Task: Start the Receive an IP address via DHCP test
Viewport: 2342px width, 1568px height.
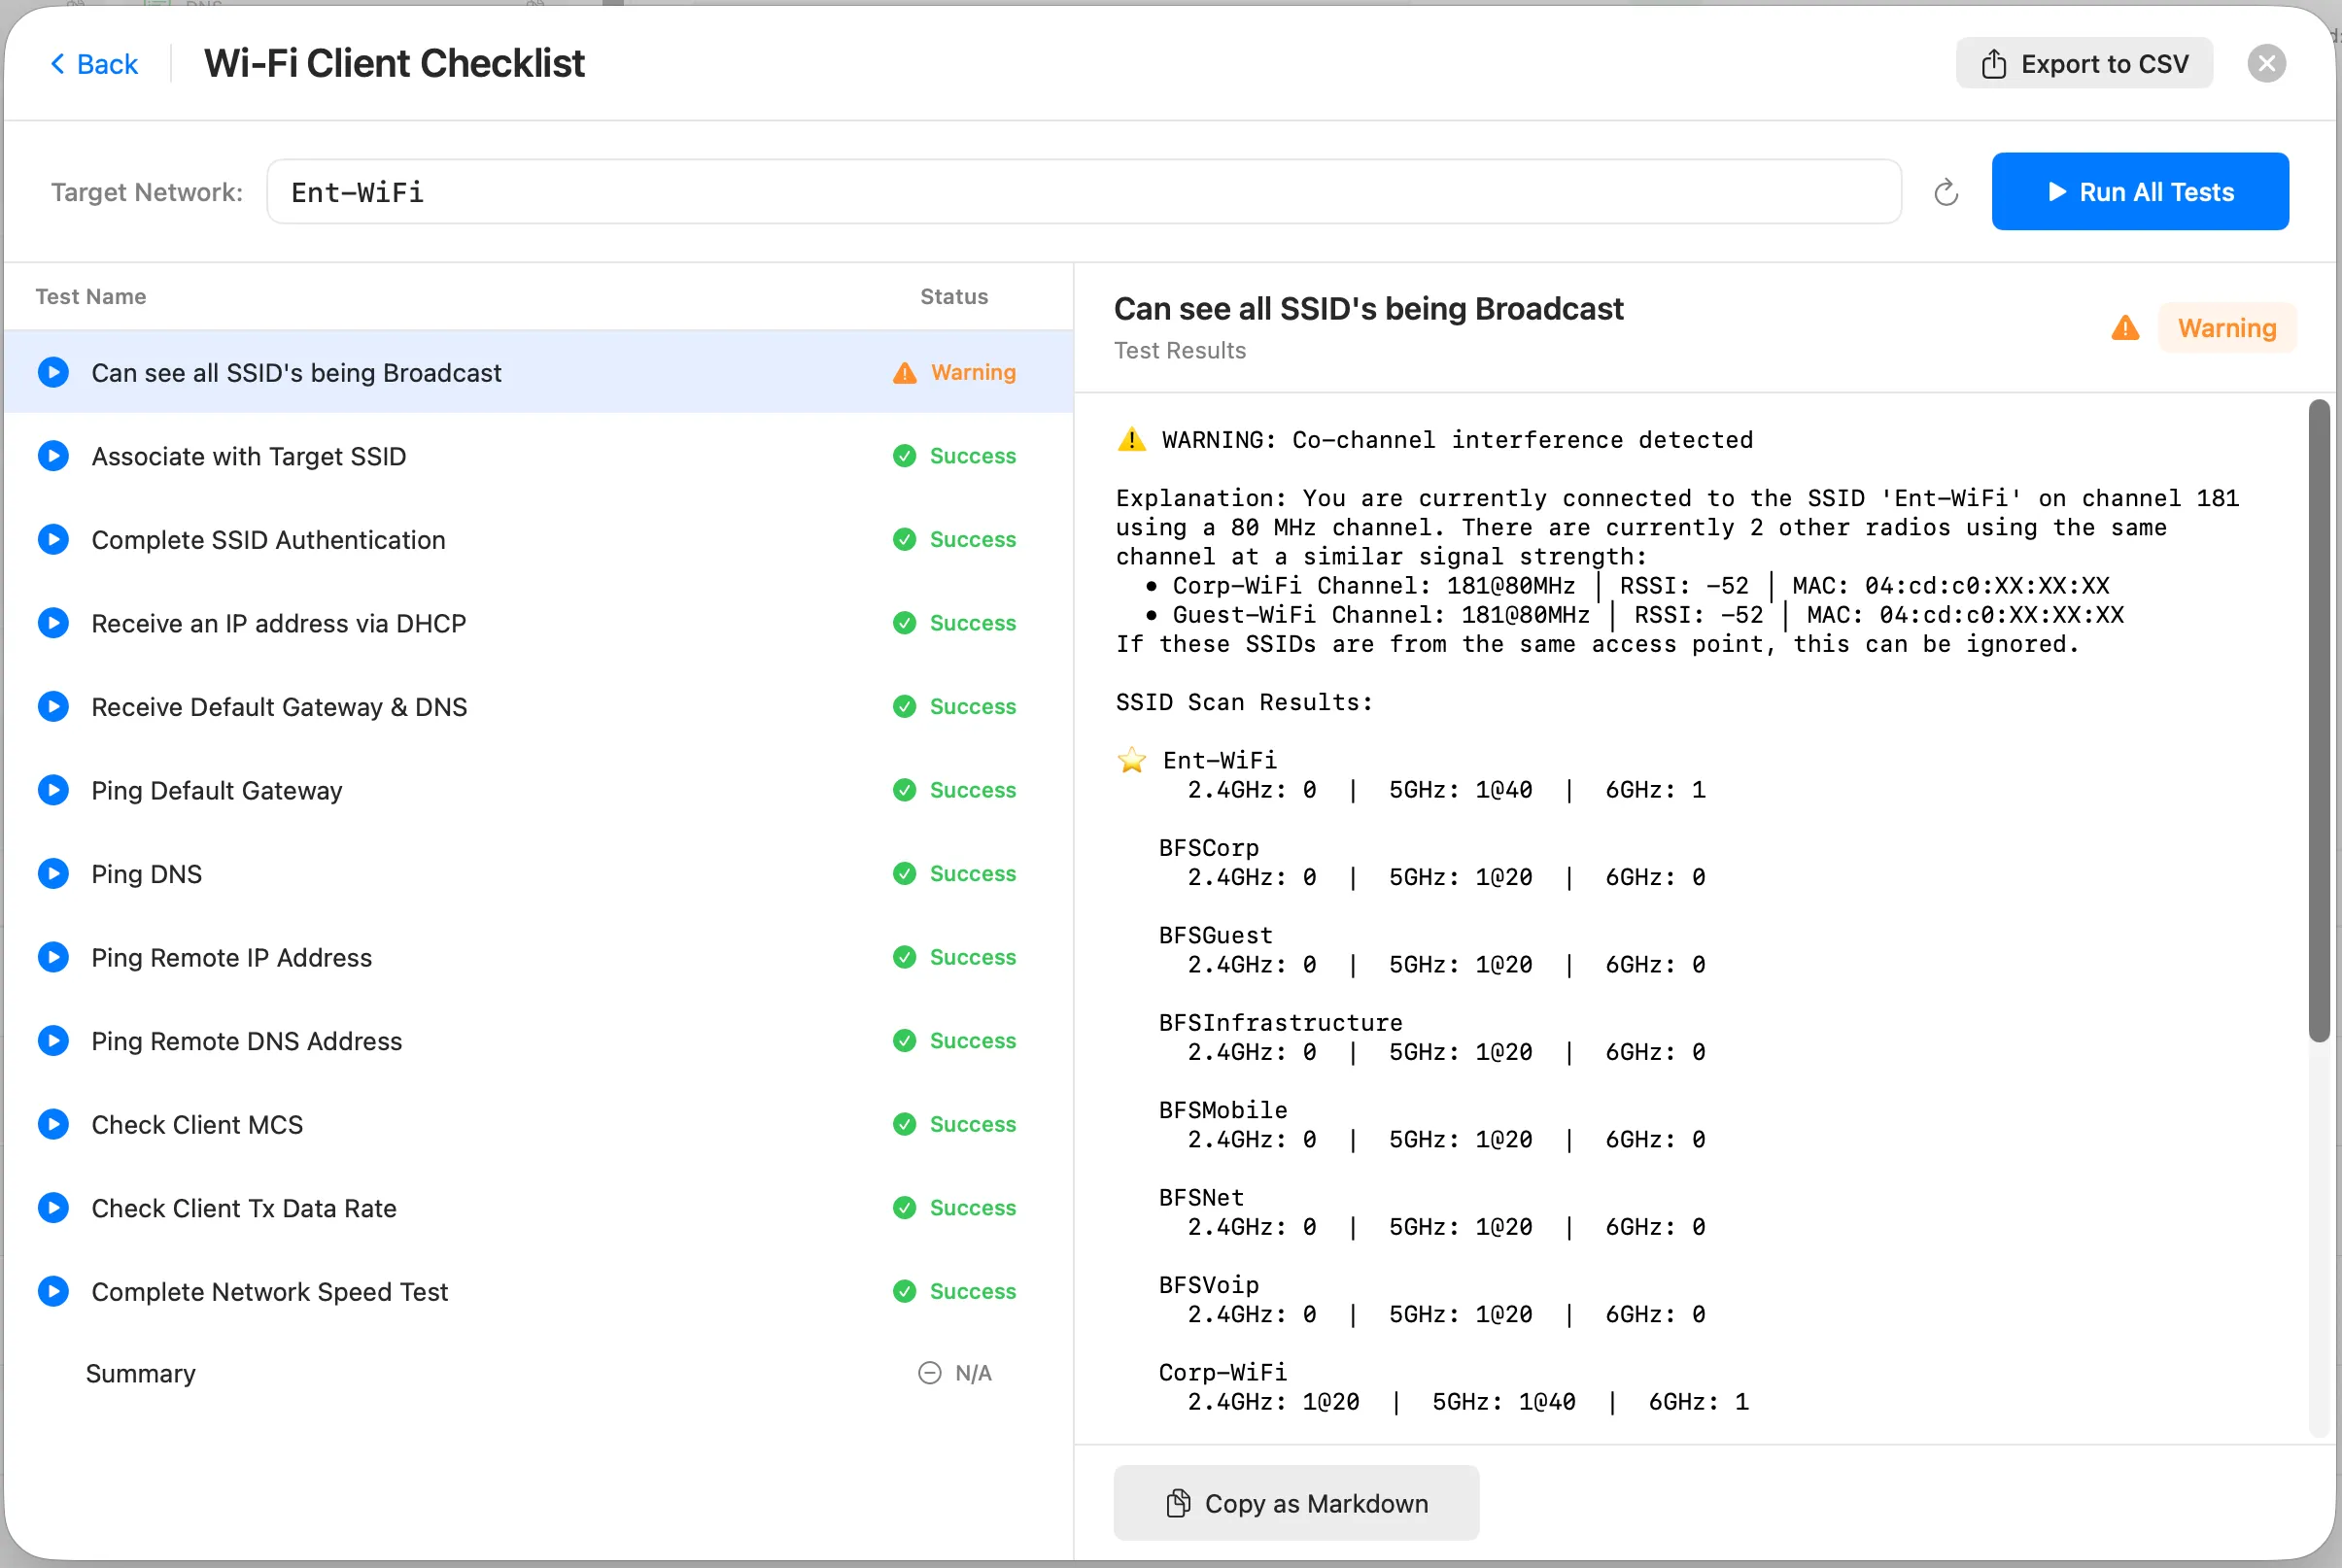Action: point(53,623)
